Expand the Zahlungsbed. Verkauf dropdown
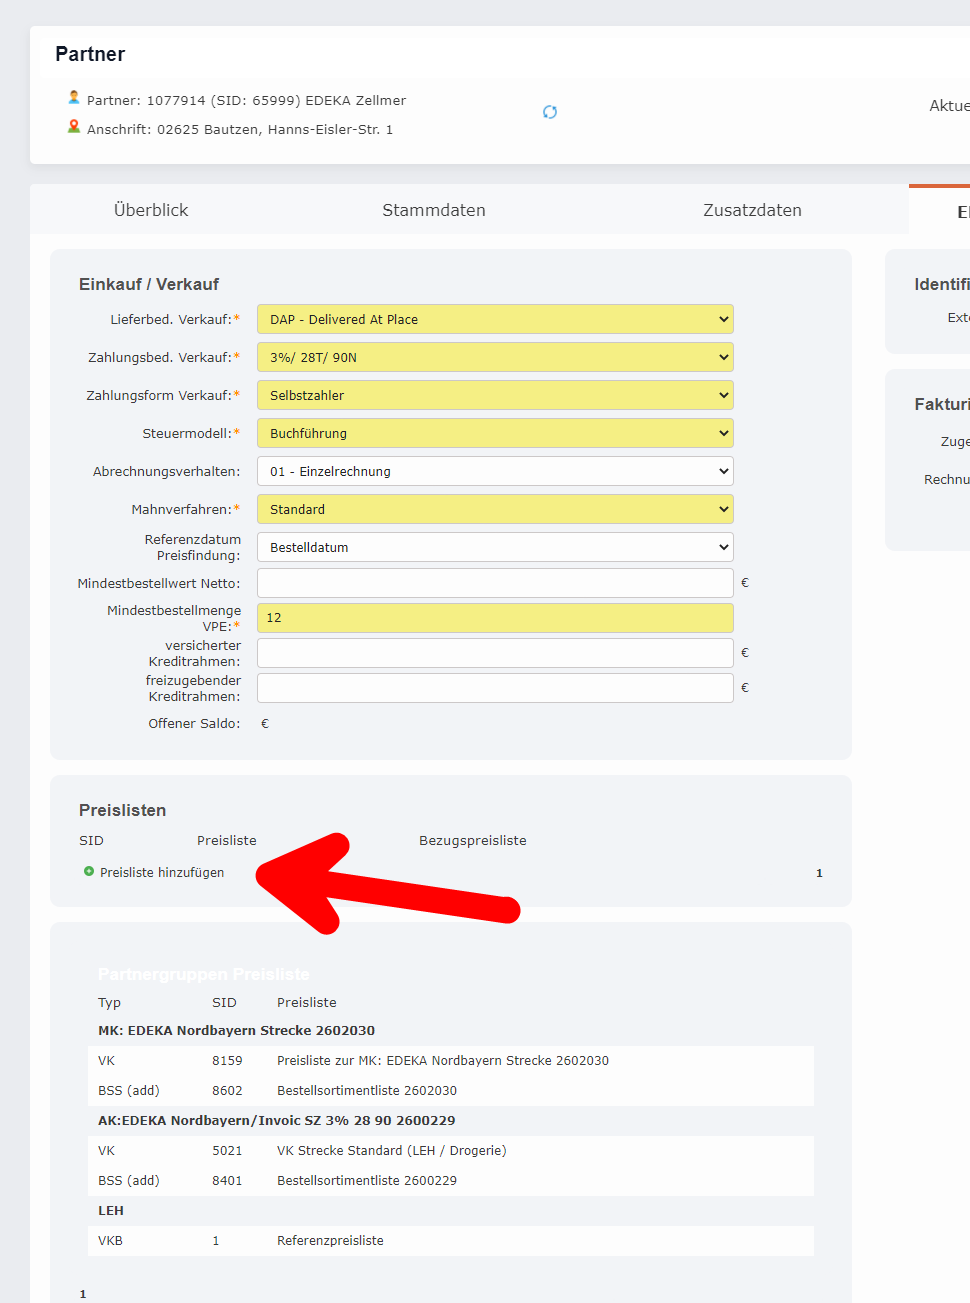Image resolution: width=970 pixels, height=1303 pixels. [495, 357]
